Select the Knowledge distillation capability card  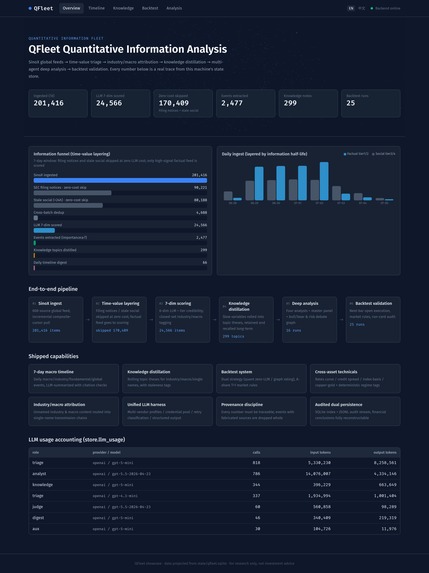click(167, 379)
